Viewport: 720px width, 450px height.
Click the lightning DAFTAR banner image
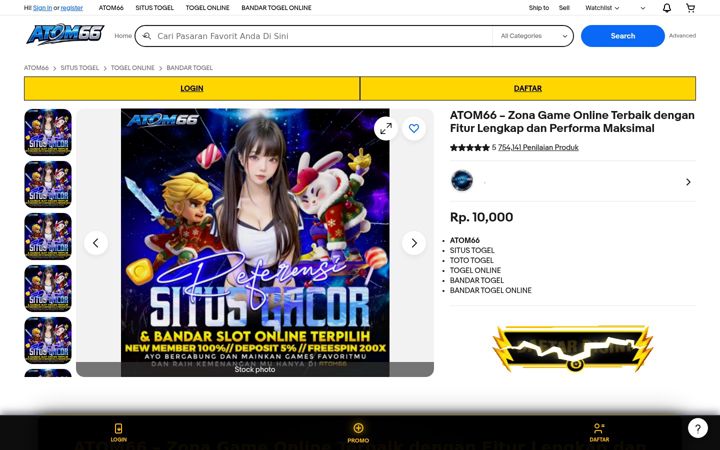tap(573, 348)
